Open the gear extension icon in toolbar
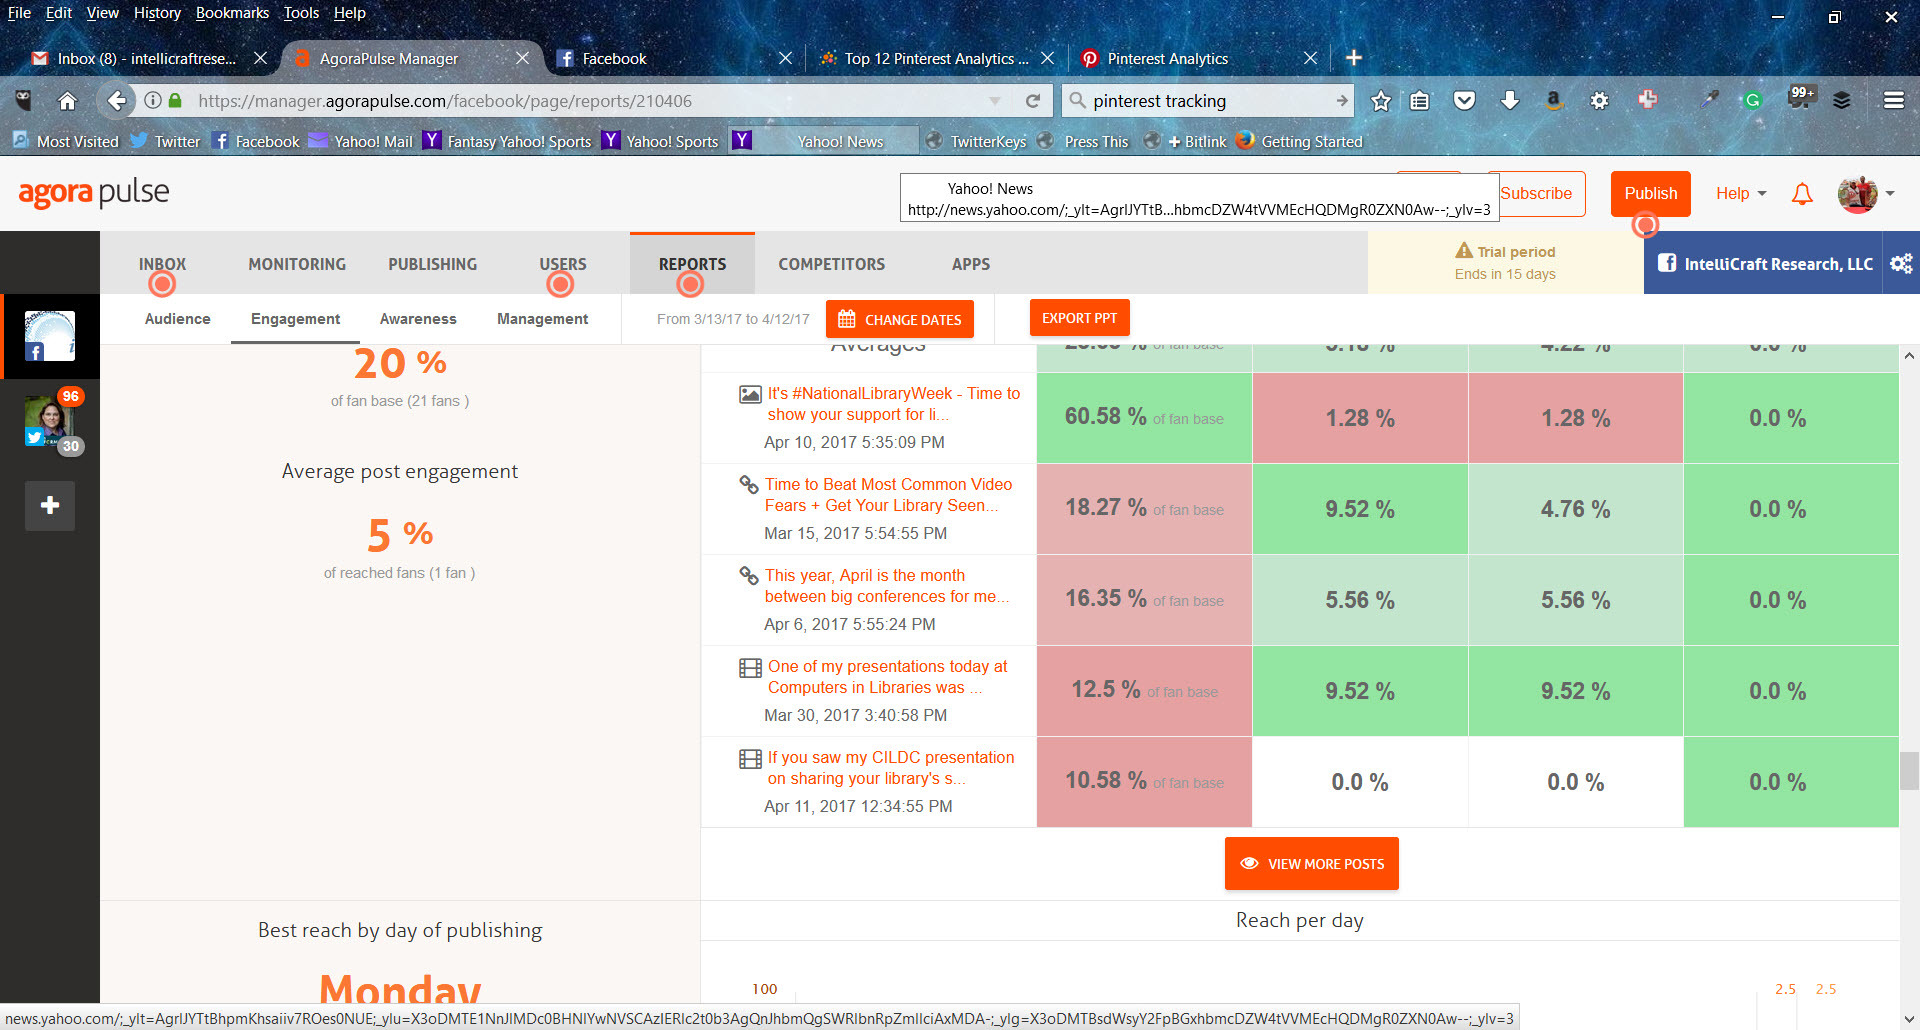This screenshot has width=1920, height=1030. tap(1599, 101)
